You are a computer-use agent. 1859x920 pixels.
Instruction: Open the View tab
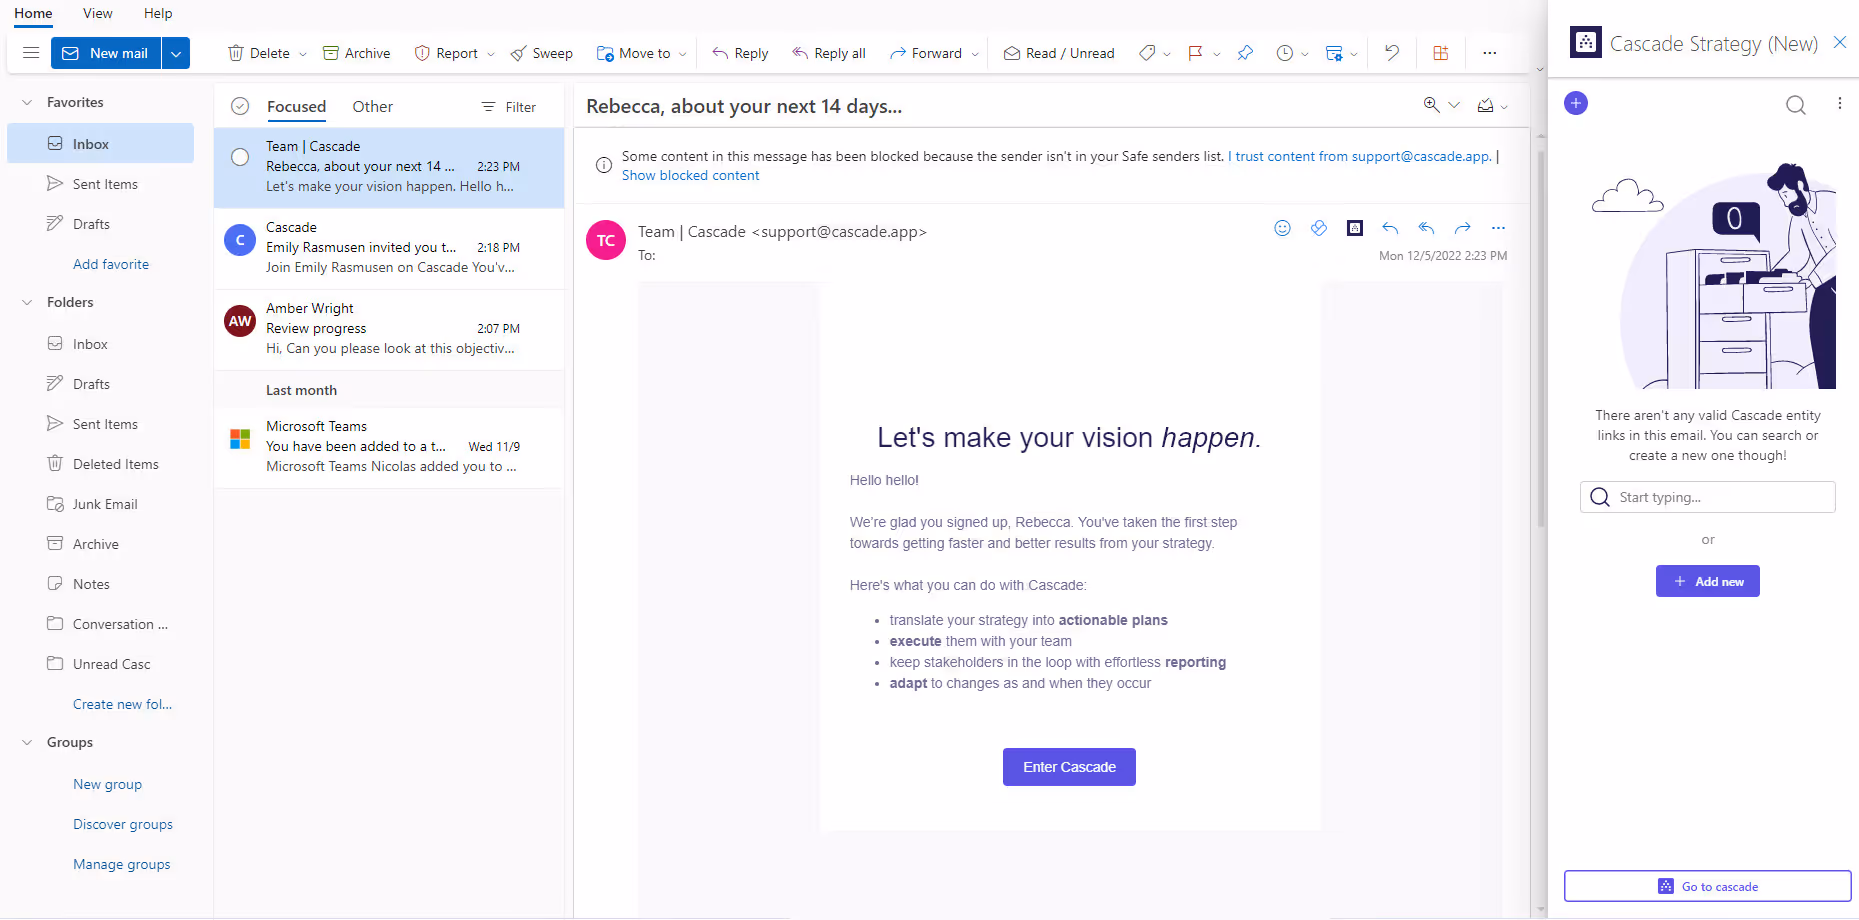click(97, 13)
